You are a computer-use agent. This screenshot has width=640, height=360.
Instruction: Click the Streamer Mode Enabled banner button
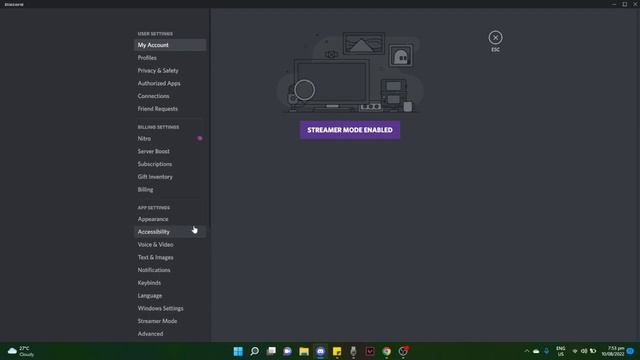tap(350, 130)
